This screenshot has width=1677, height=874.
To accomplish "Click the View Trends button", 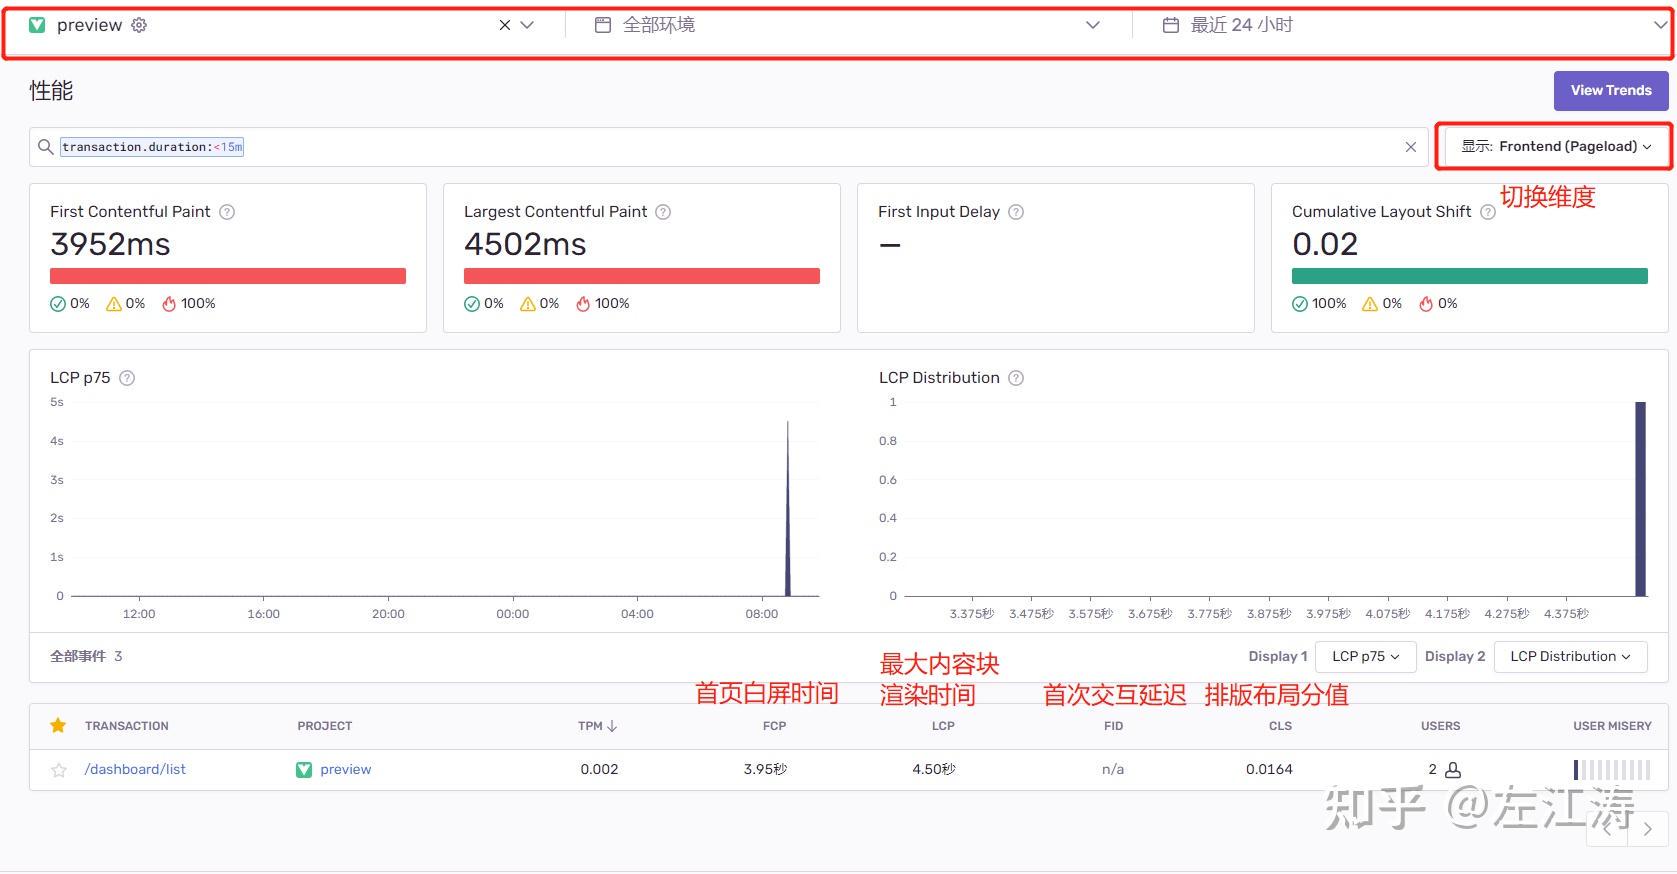I will [x=1610, y=90].
